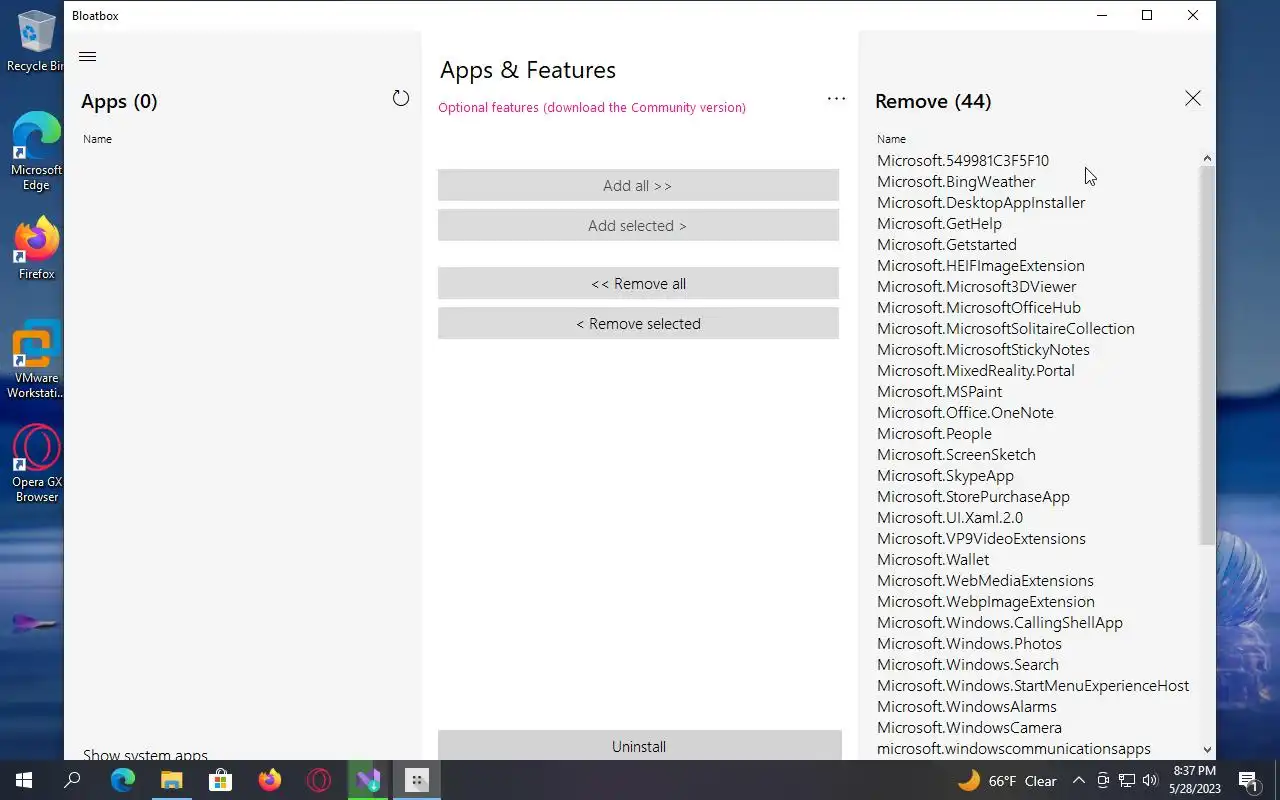Click Name column header in Remove list

pyautogui.click(x=891, y=139)
